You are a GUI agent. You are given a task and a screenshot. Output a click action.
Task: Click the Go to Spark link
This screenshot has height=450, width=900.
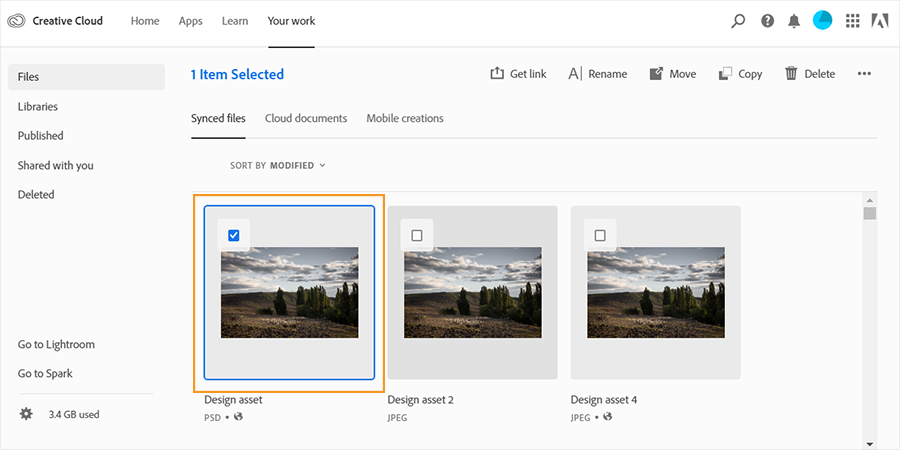45,374
